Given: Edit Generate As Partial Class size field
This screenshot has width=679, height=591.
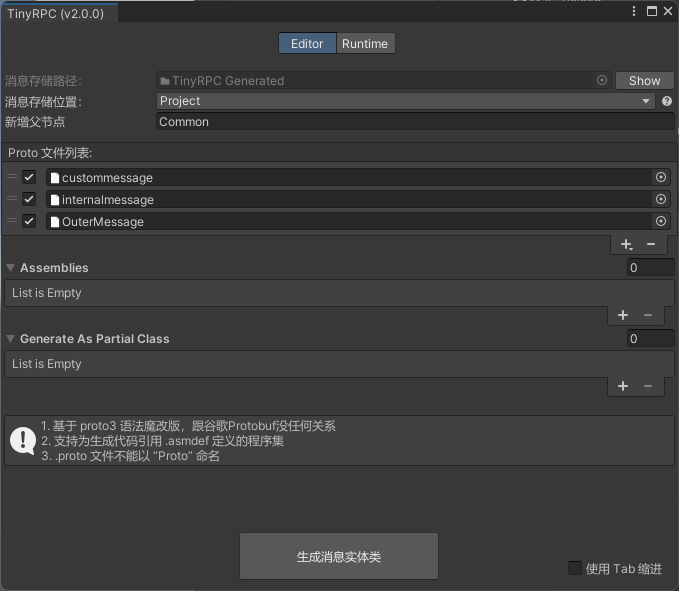Looking at the screenshot, I should pyautogui.click(x=650, y=339).
